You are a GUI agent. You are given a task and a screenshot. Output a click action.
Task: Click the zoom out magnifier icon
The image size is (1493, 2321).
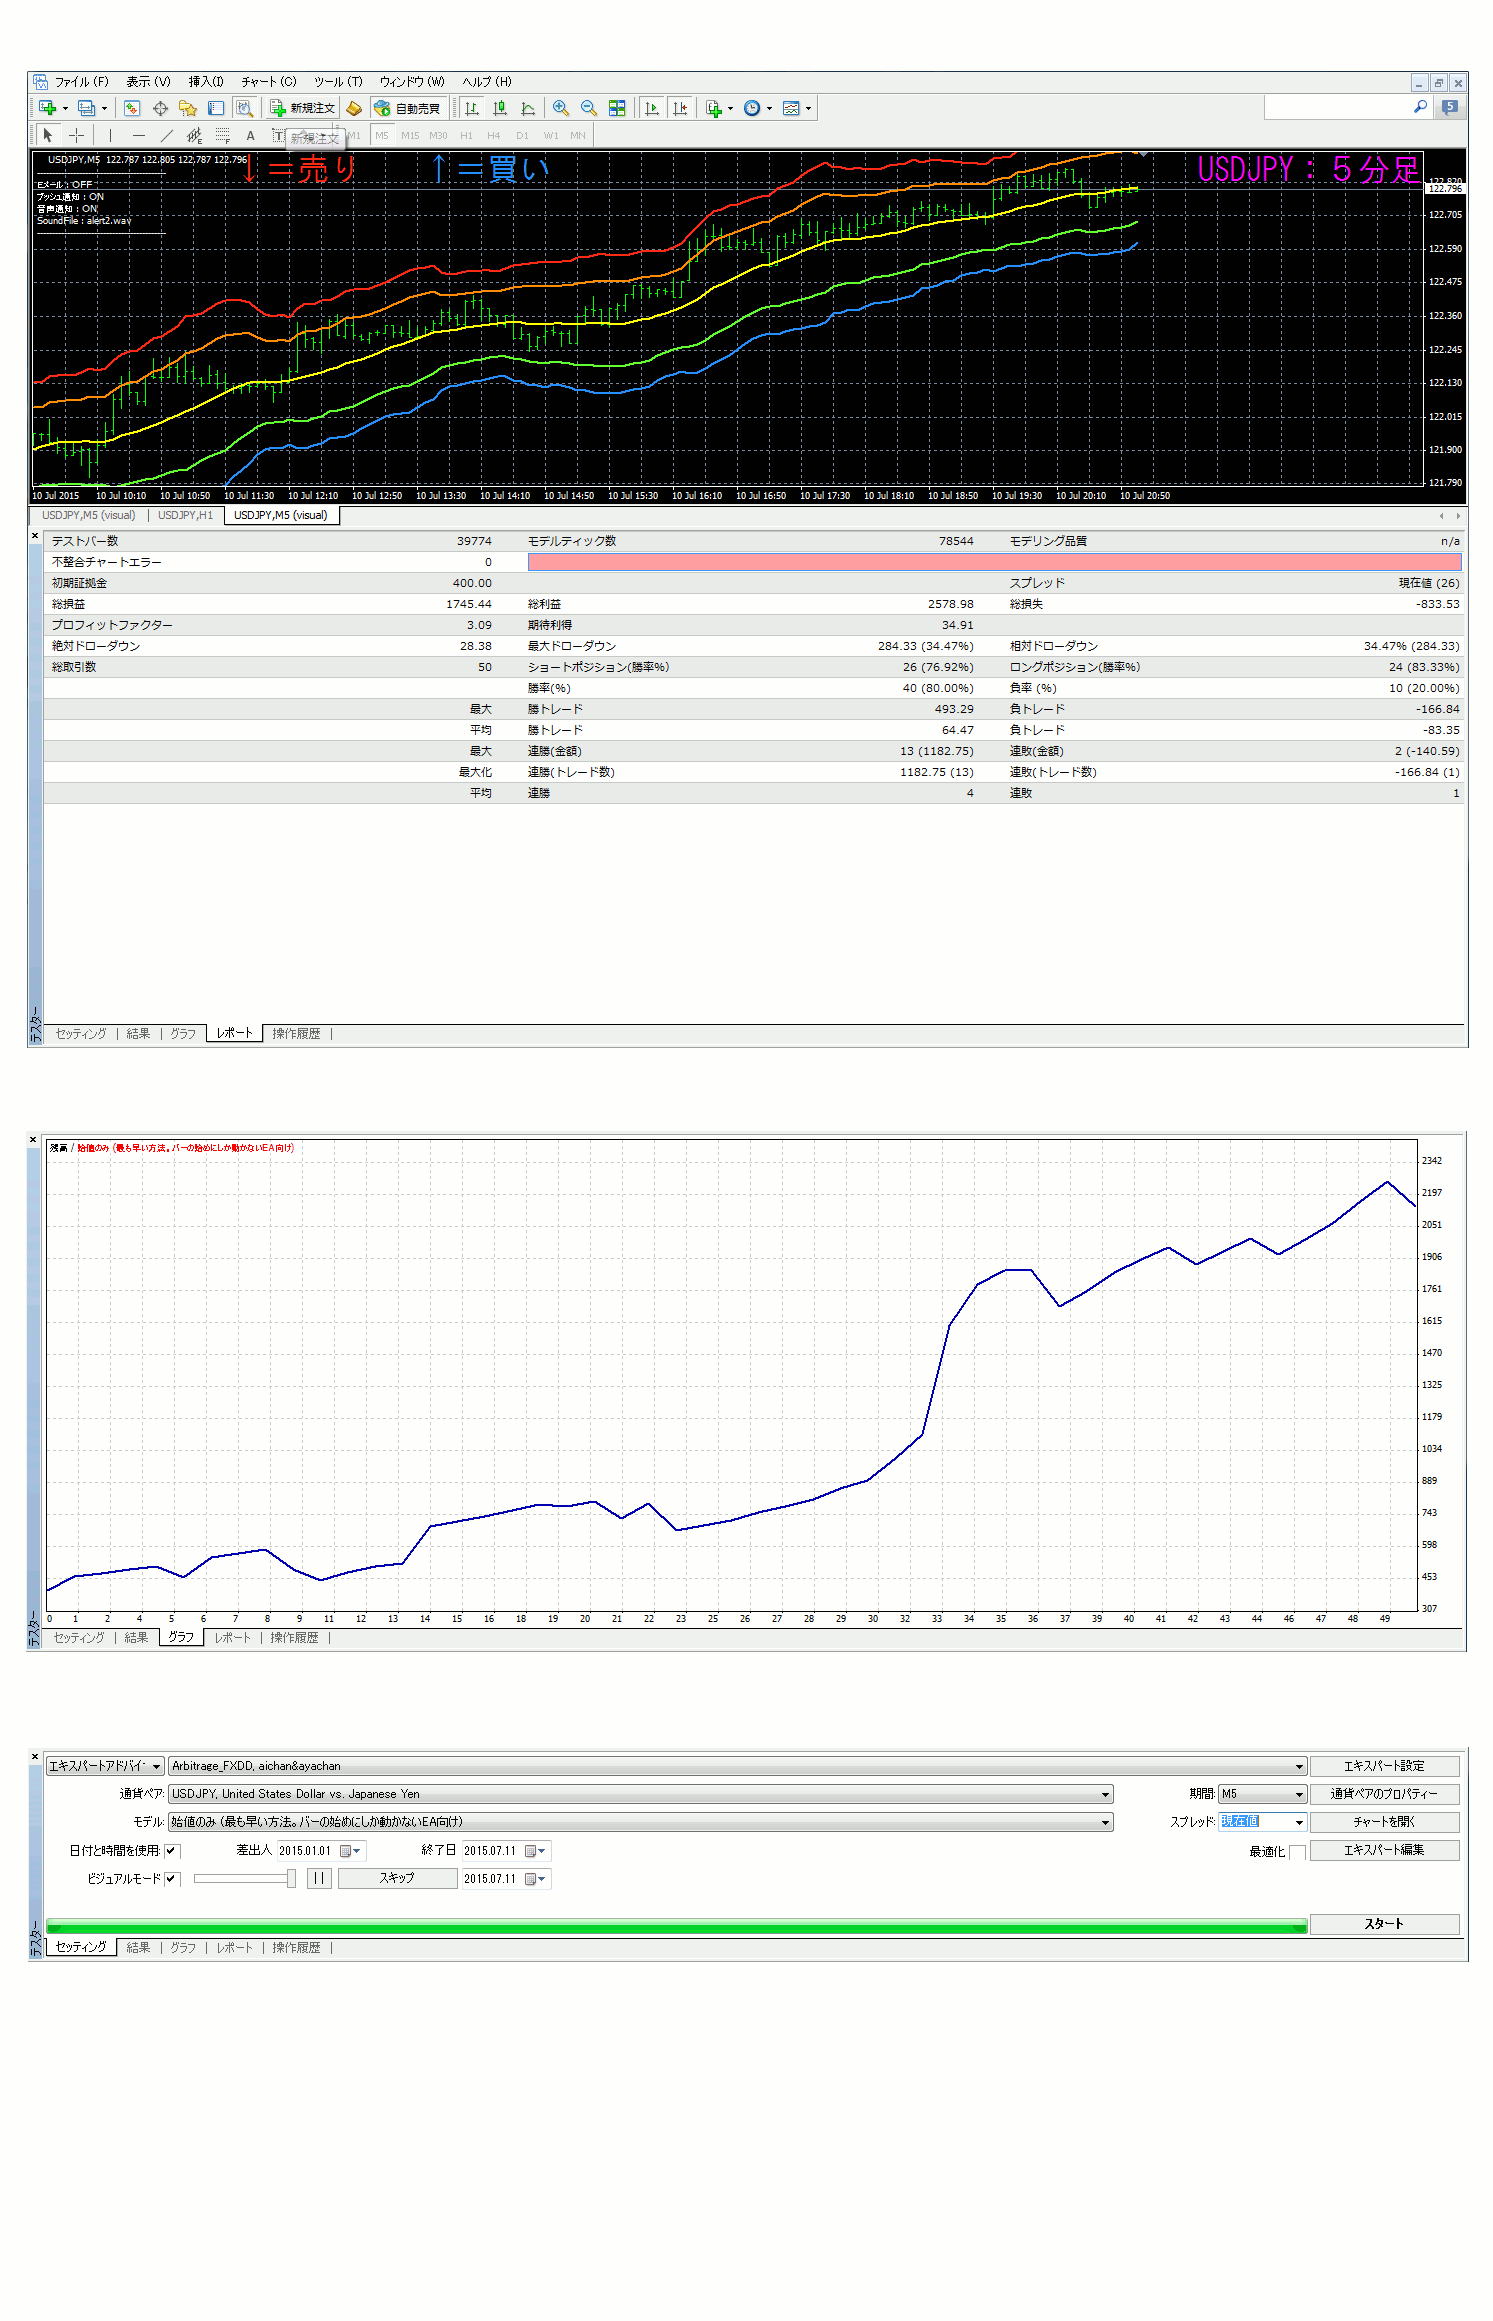point(589,108)
